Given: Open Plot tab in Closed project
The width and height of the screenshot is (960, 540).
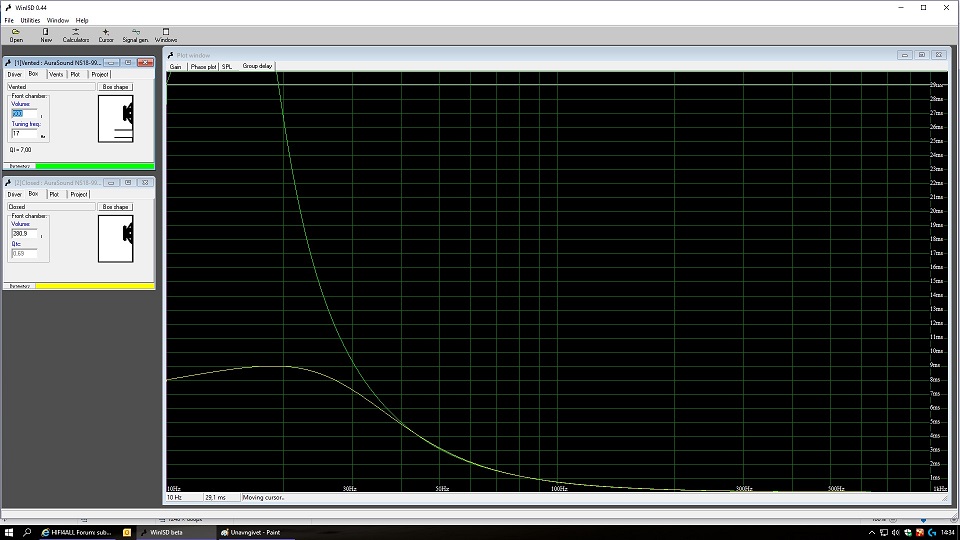Looking at the screenshot, I should pyautogui.click(x=54, y=194).
